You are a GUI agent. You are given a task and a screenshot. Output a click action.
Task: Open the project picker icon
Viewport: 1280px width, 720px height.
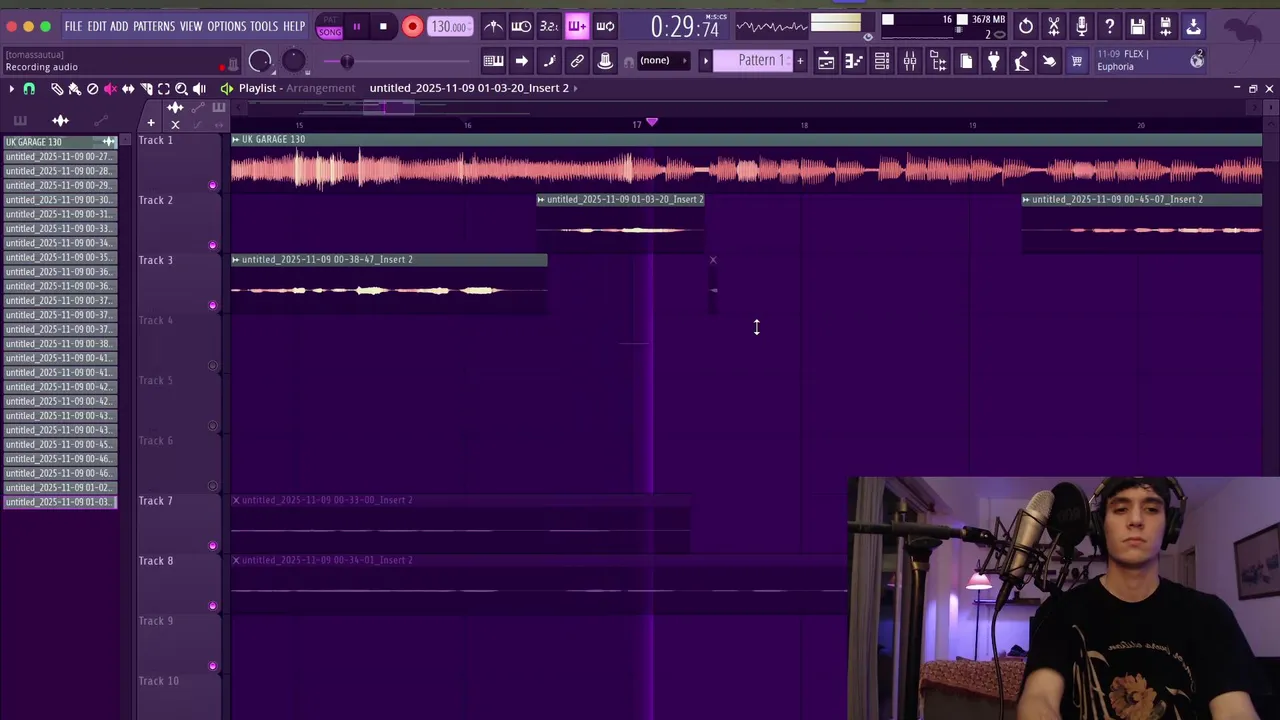966,61
